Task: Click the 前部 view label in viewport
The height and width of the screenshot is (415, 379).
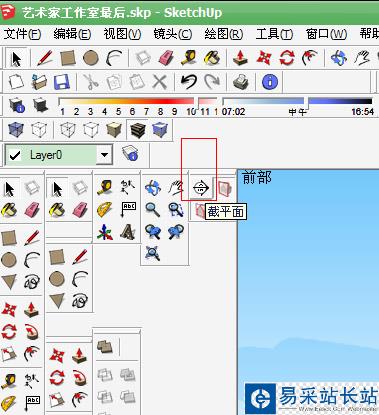Action: pos(257,177)
